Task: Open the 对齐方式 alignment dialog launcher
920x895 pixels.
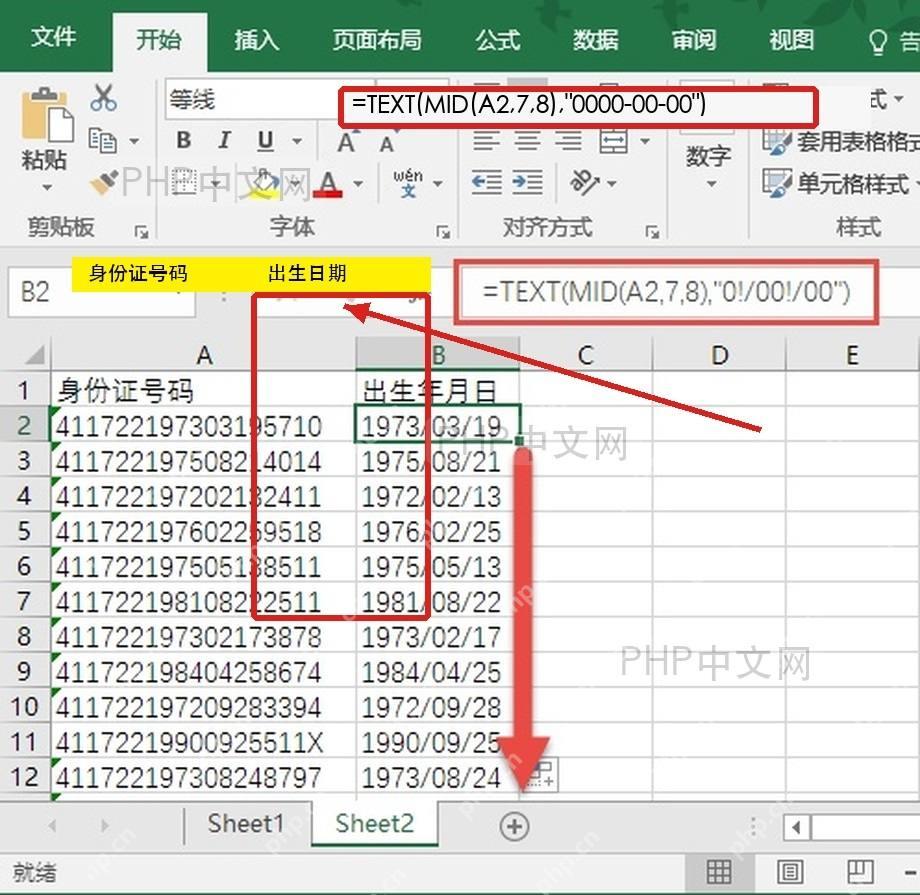Action: [x=652, y=232]
